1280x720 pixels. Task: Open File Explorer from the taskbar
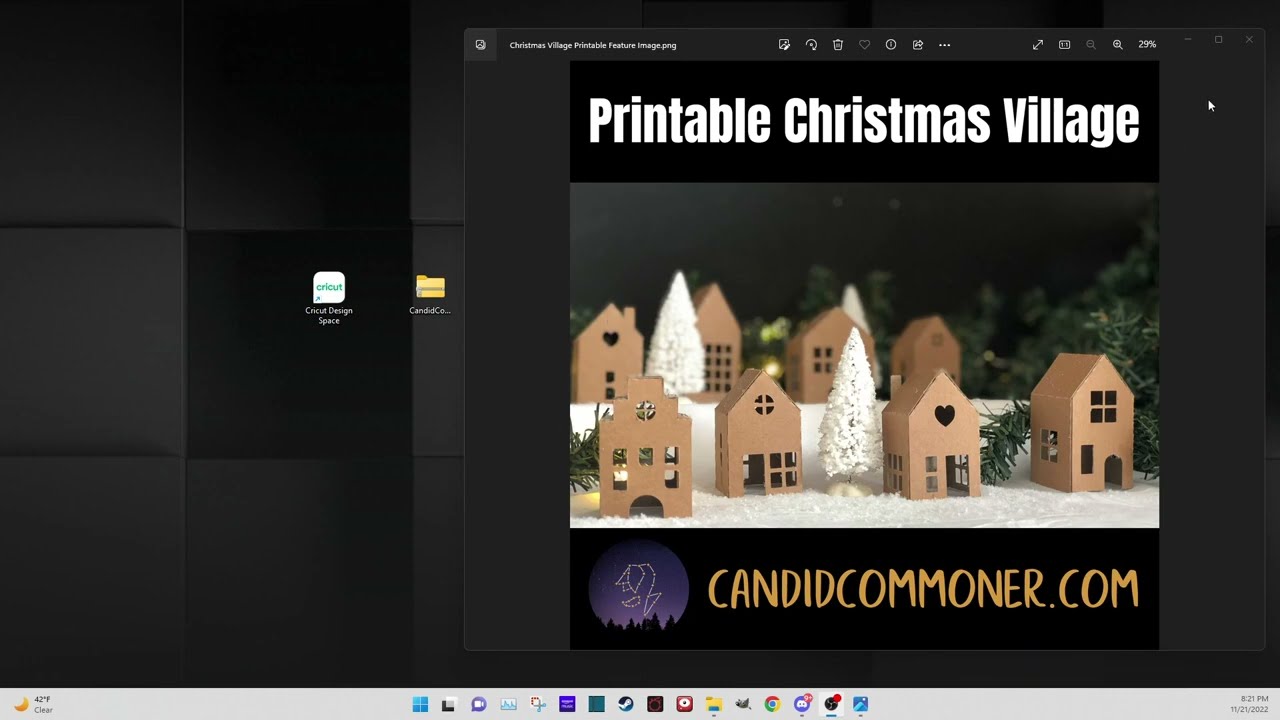click(714, 704)
